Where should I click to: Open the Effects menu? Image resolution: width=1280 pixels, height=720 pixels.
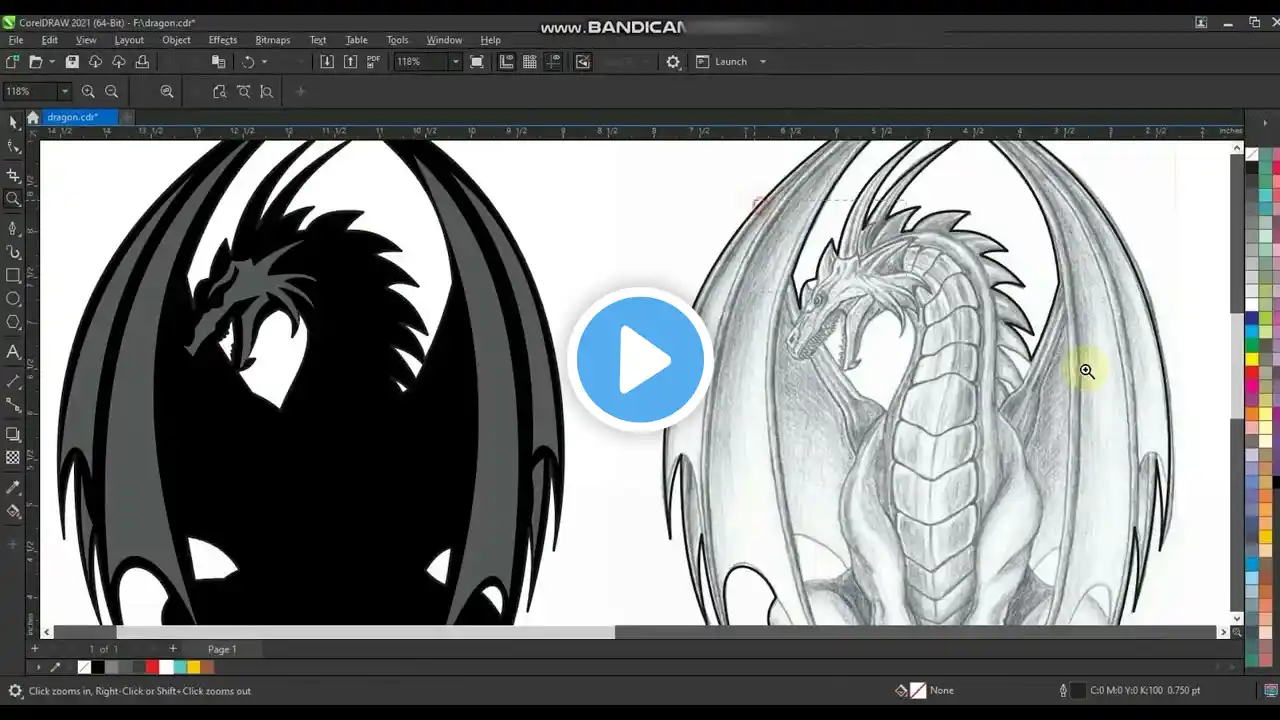pyautogui.click(x=223, y=40)
